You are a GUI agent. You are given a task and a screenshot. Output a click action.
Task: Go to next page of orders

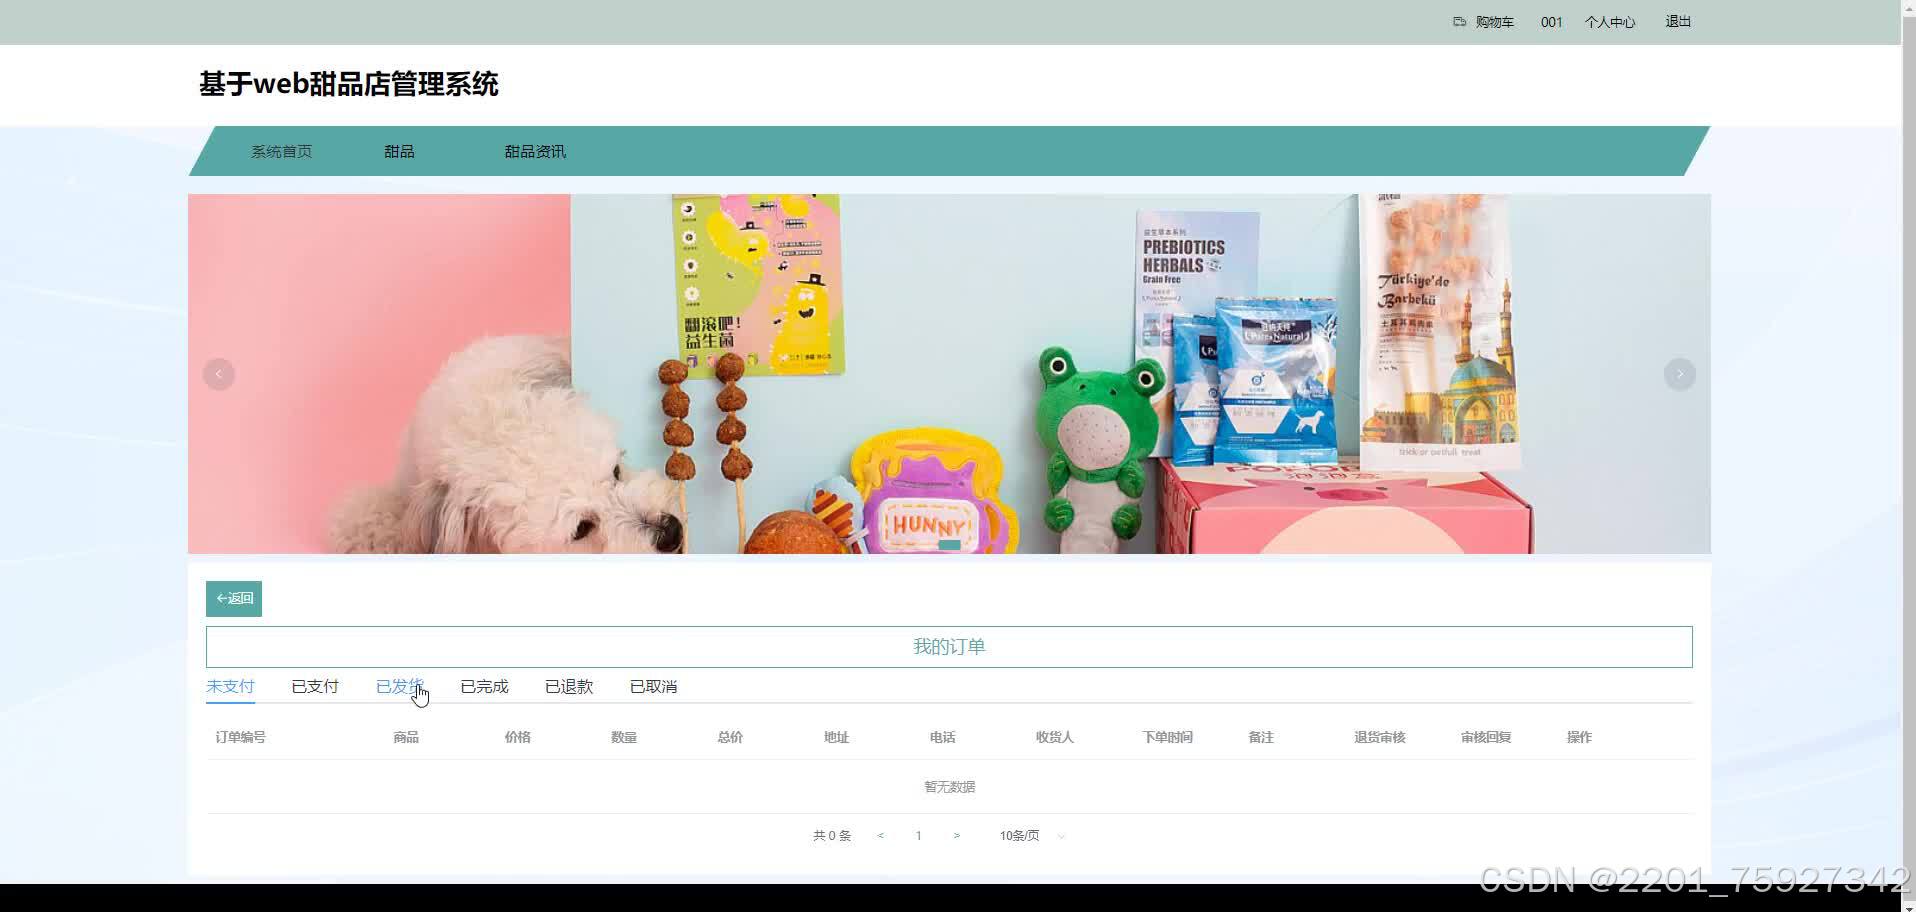click(957, 836)
